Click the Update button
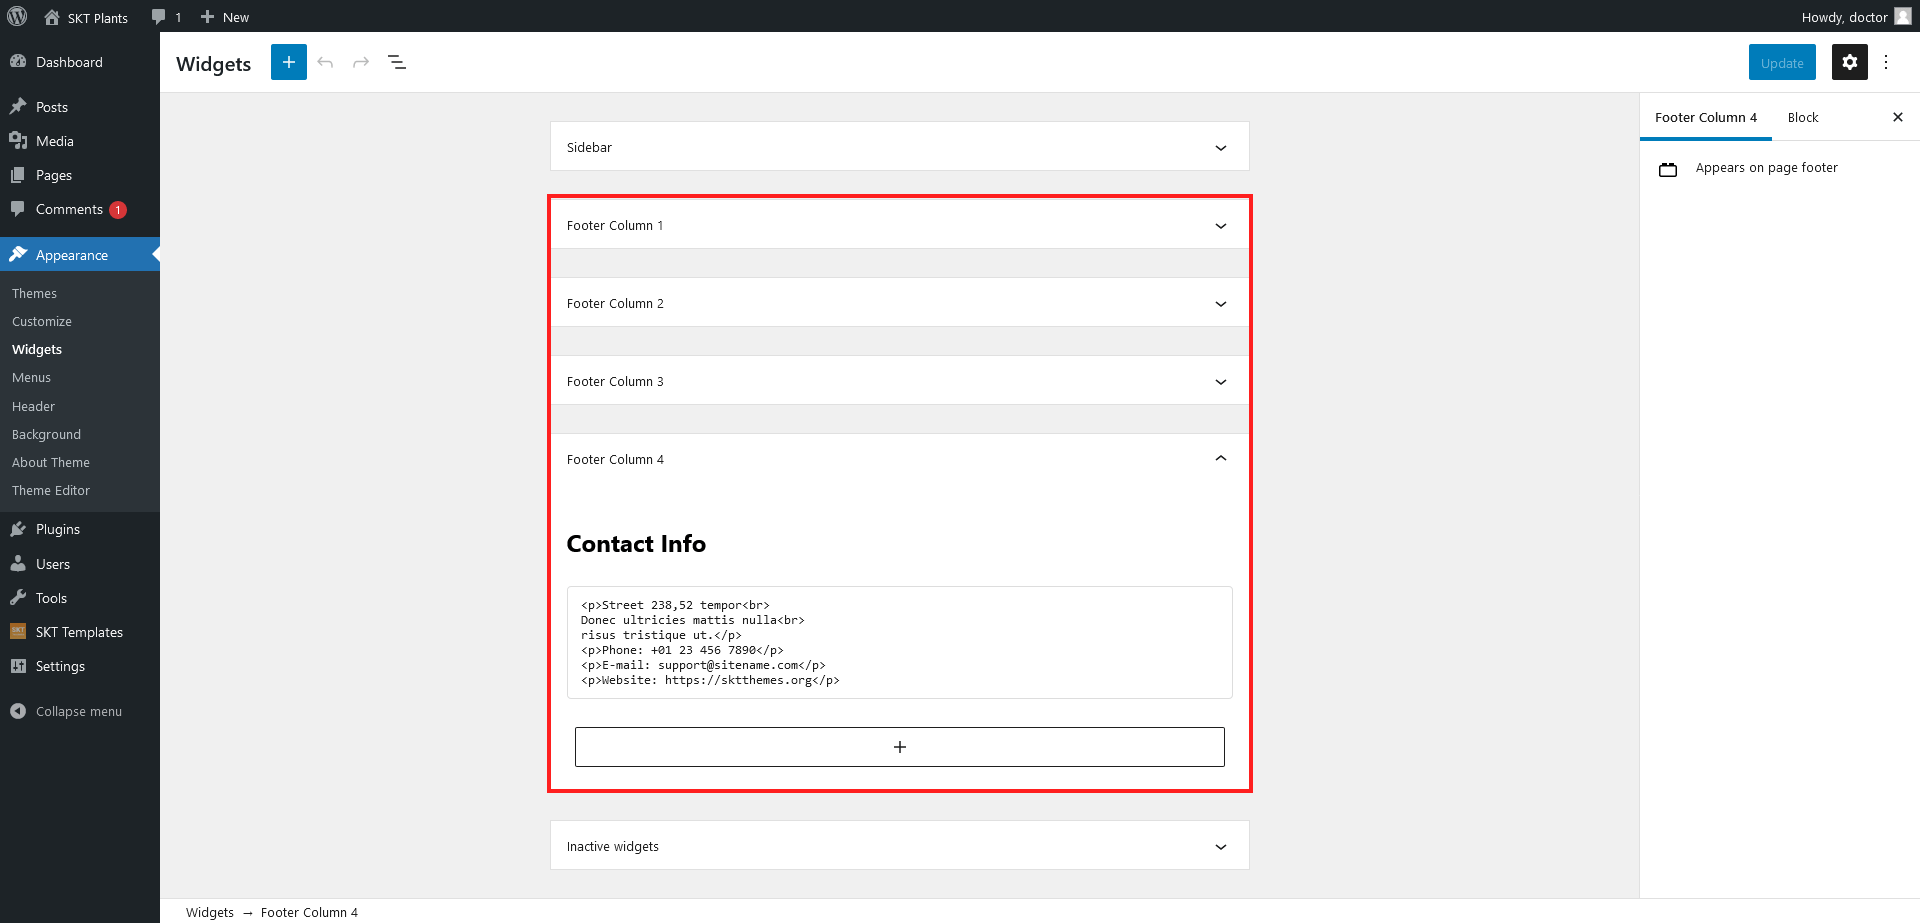 pyautogui.click(x=1782, y=62)
